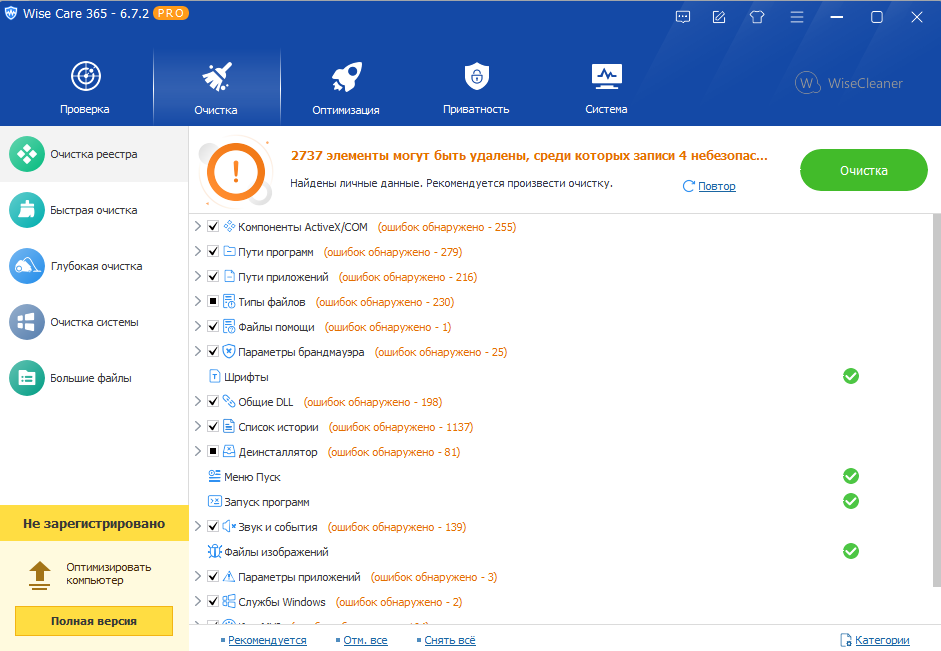The height and width of the screenshot is (651, 941).
Task: Click the Повтор rescan link
Action: tap(717, 186)
